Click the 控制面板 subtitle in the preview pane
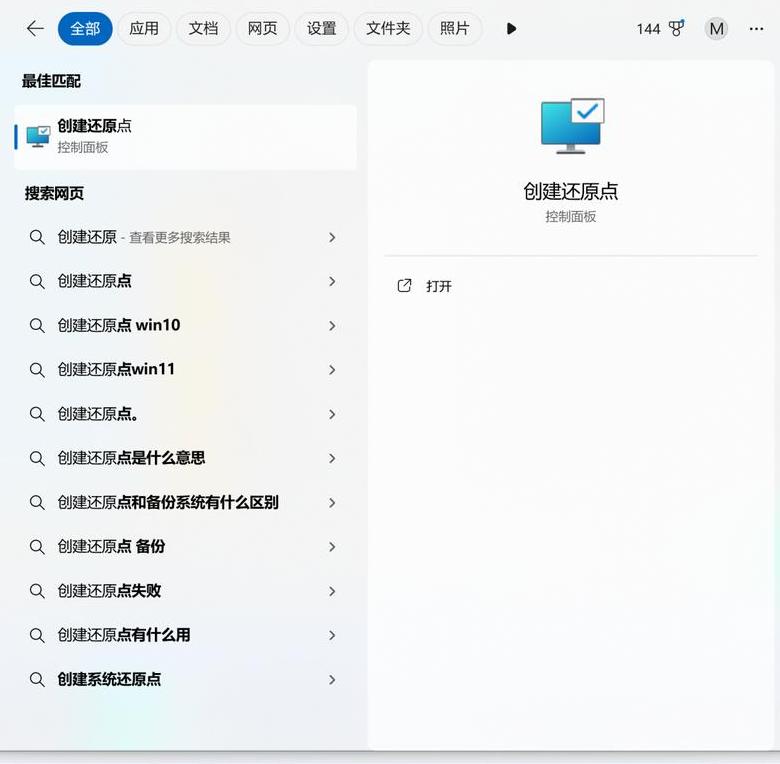The image size is (780, 764). tap(571, 216)
